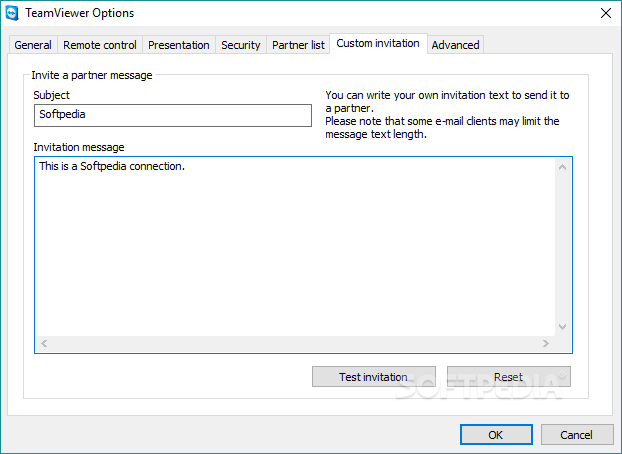Click the 'This is a Softpedia connection.' text
622x454 pixels.
pos(112,166)
